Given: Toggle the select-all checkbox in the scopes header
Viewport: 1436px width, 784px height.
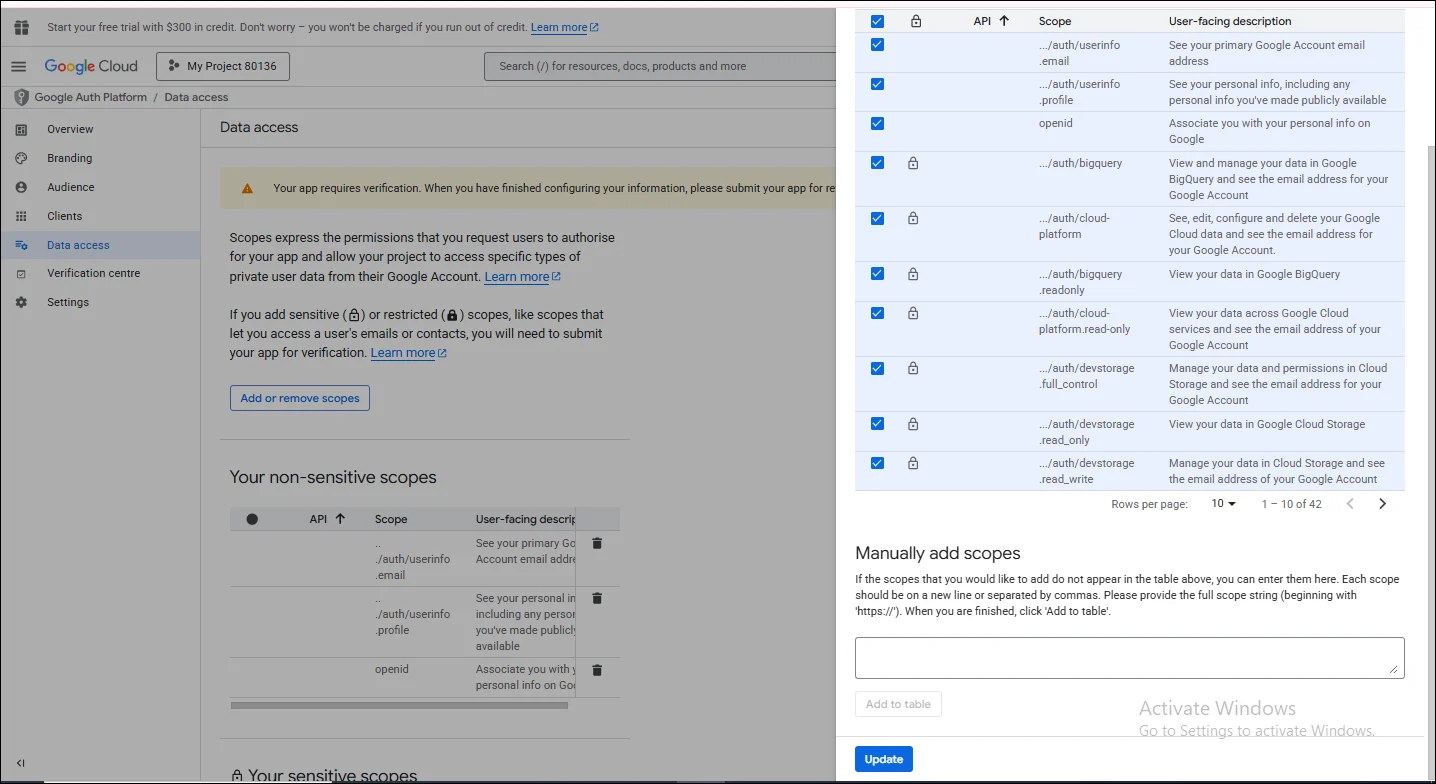Looking at the screenshot, I should pos(877,21).
